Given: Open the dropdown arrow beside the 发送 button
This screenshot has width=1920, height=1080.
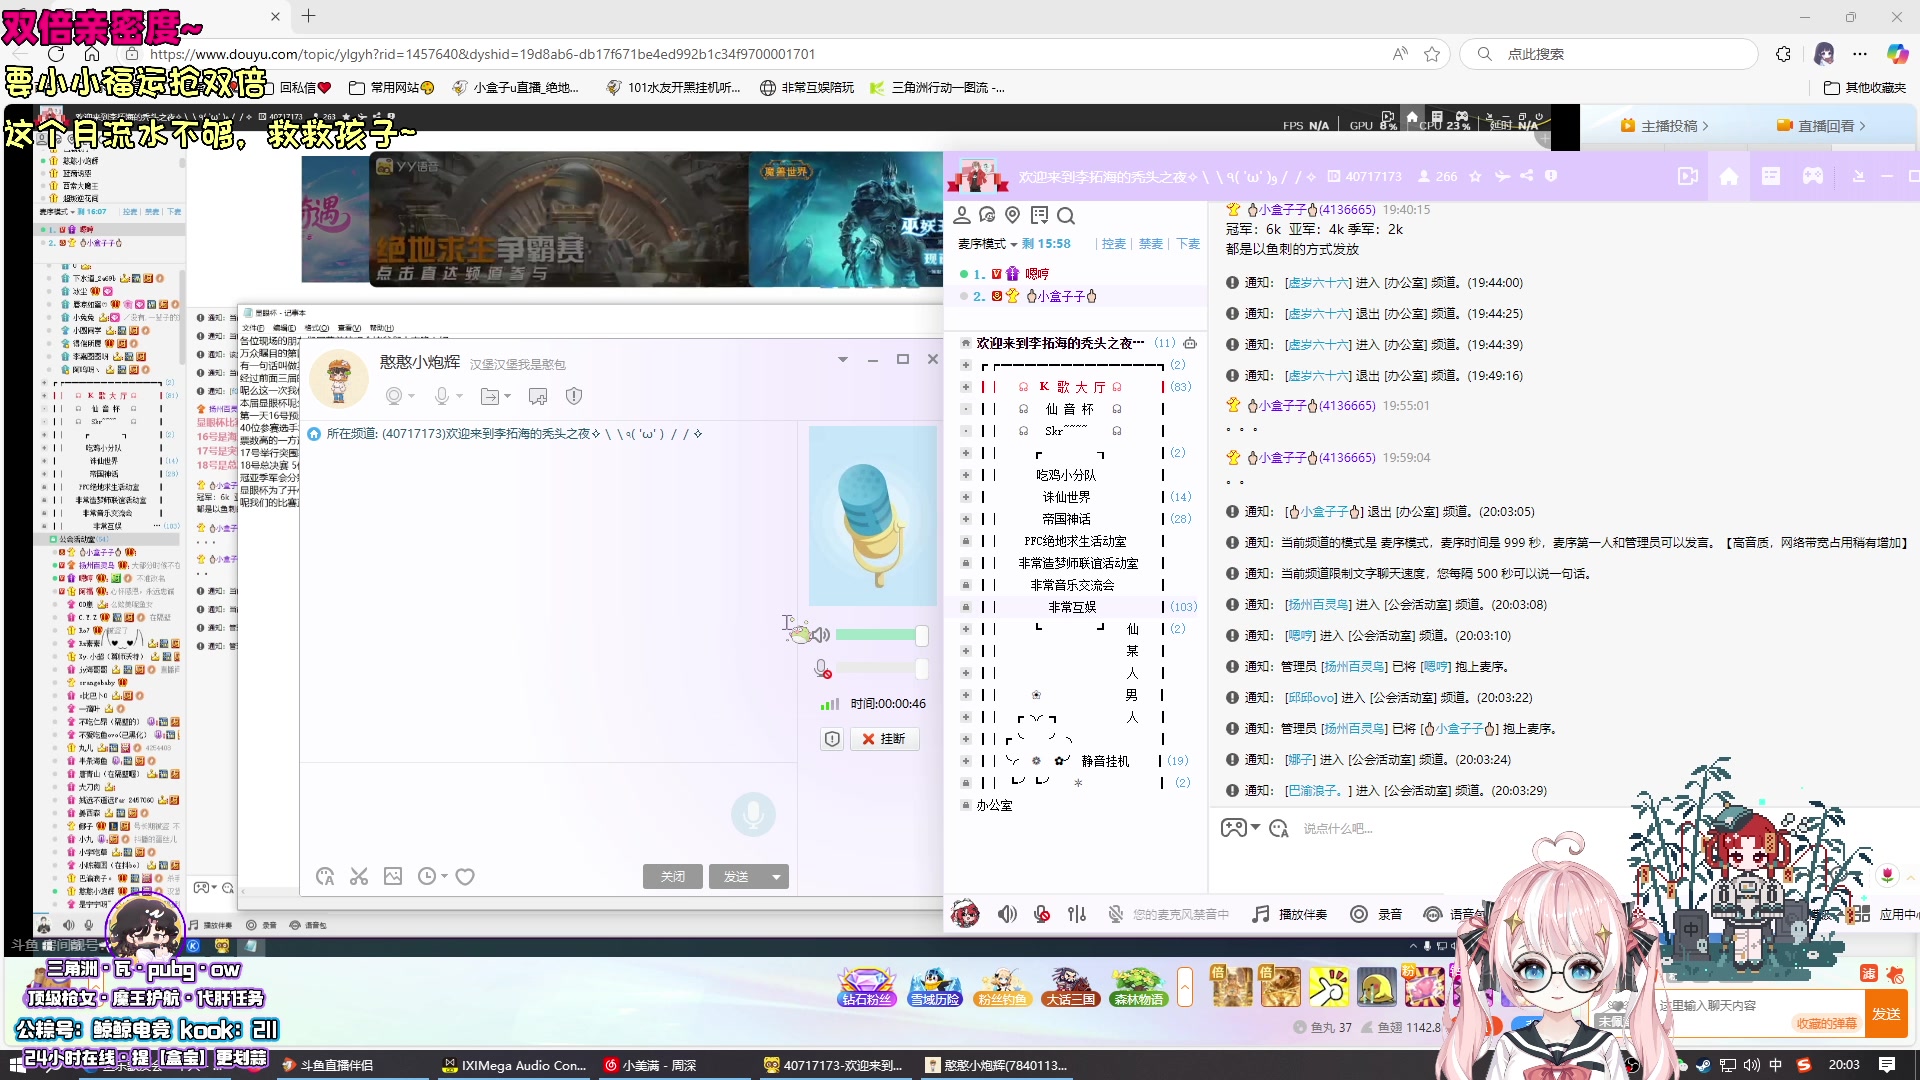Looking at the screenshot, I should click(x=776, y=877).
